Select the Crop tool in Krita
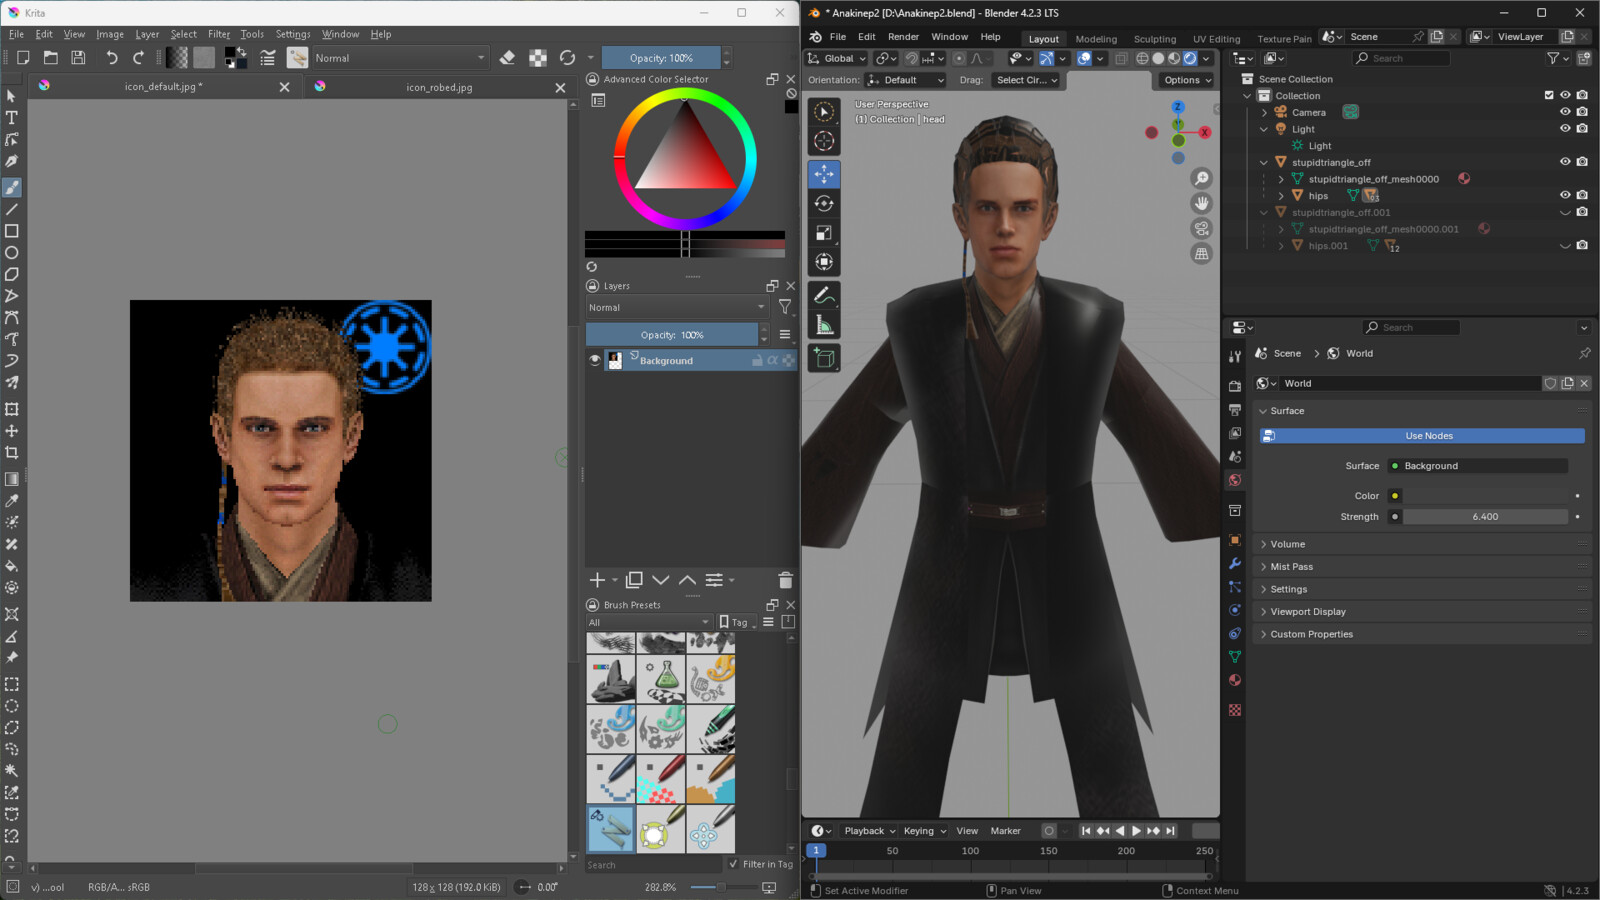Screen dimensions: 1600x900 tap(12, 453)
